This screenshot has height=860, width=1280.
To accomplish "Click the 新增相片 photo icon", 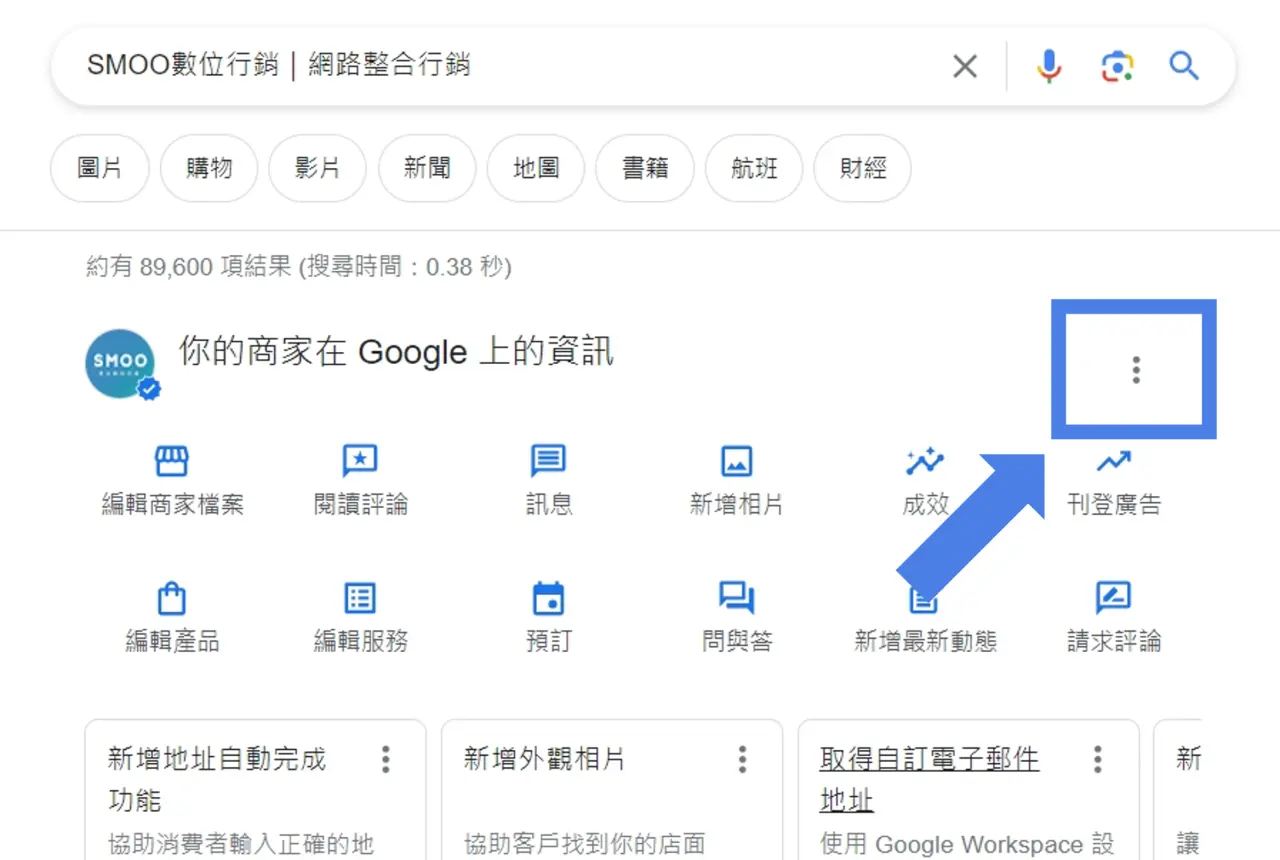I will pyautogui.click(x=737, y=461).
